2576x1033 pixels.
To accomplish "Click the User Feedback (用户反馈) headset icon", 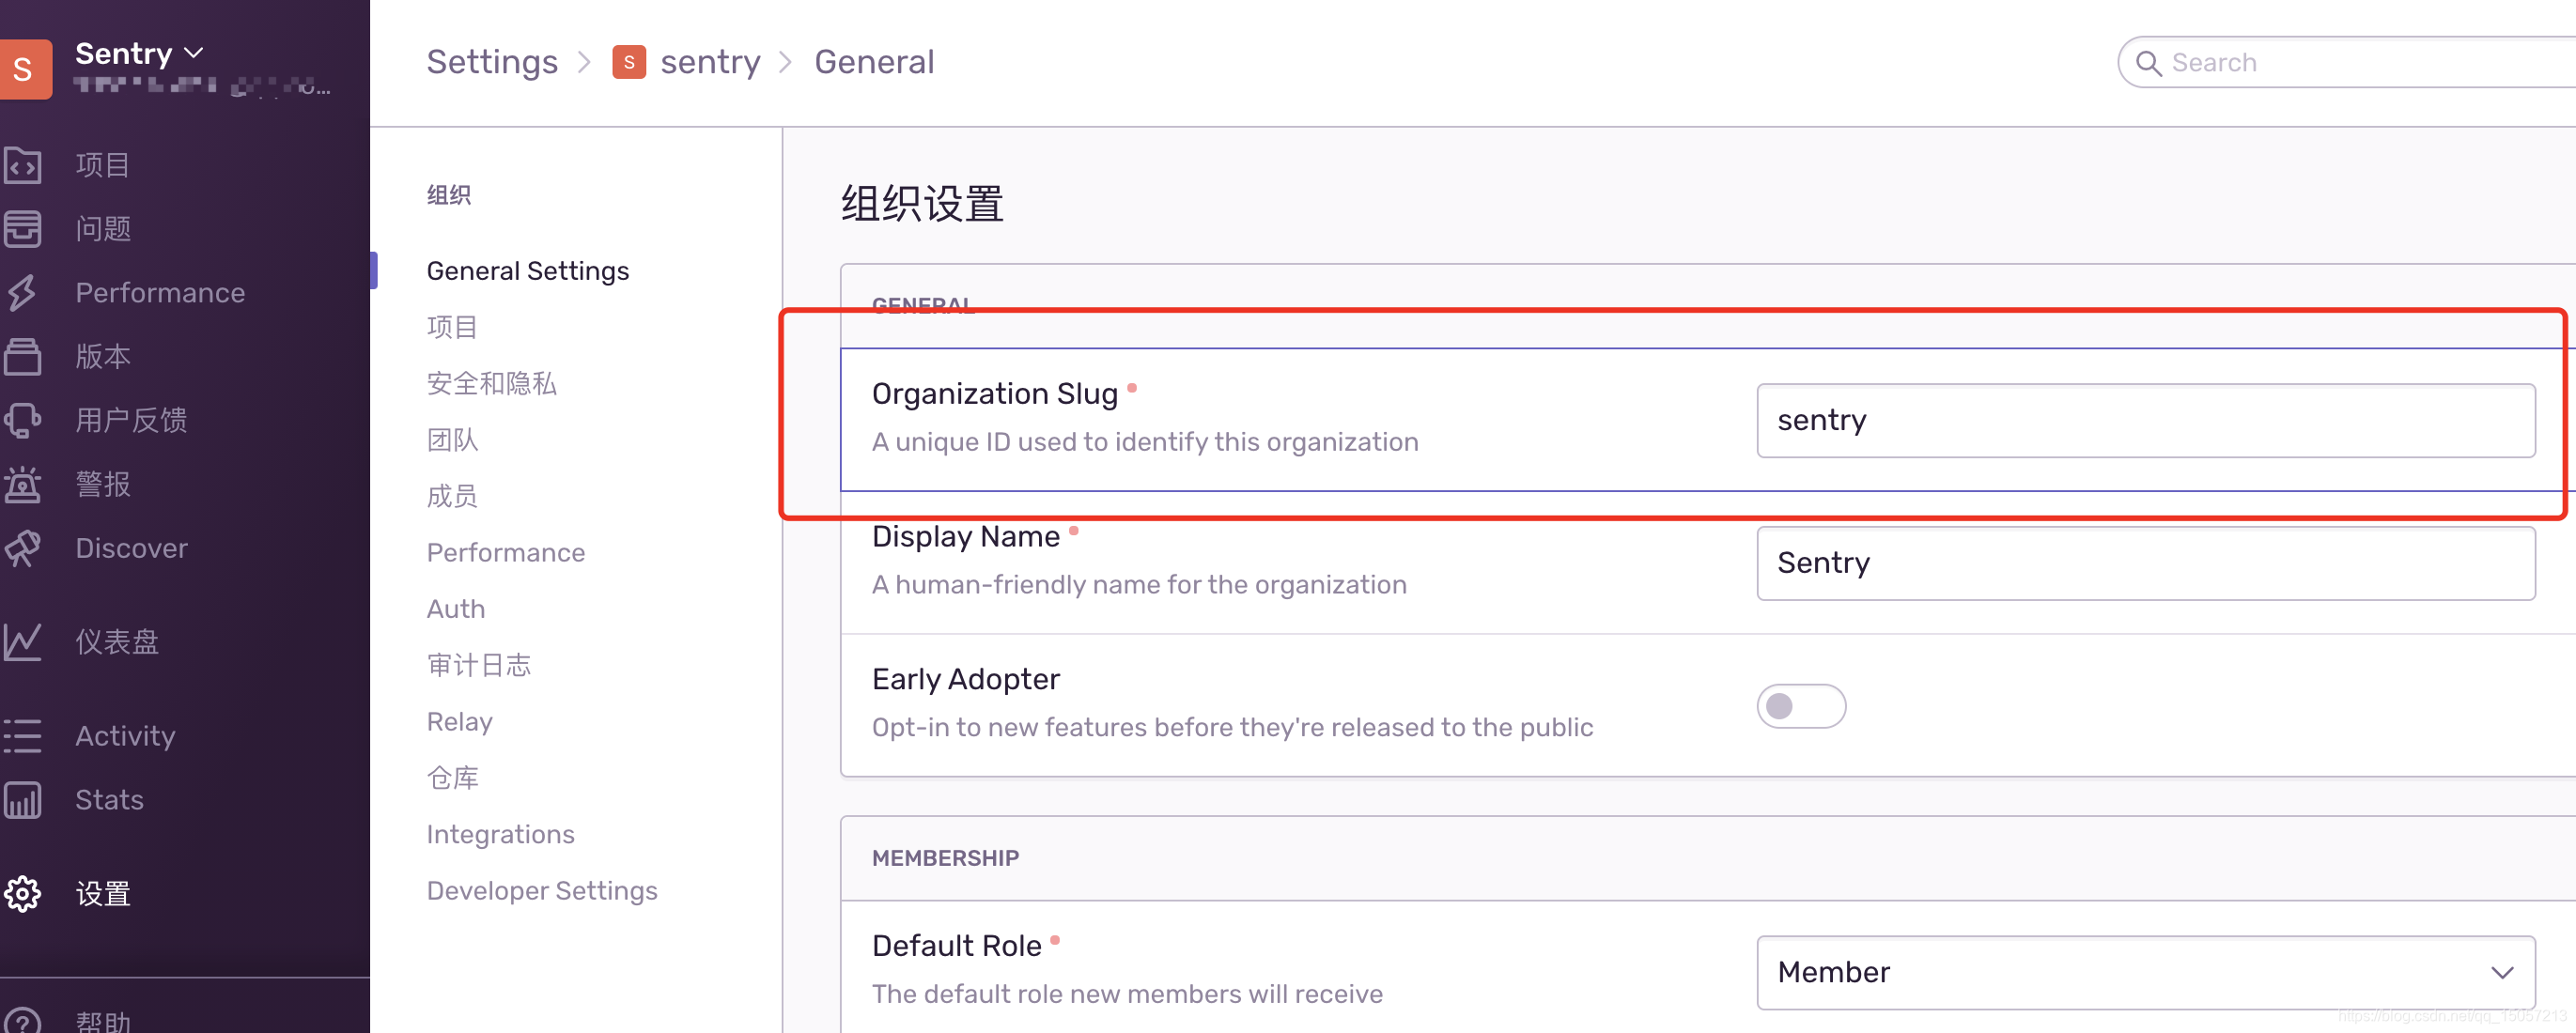I will coord(22,421).
